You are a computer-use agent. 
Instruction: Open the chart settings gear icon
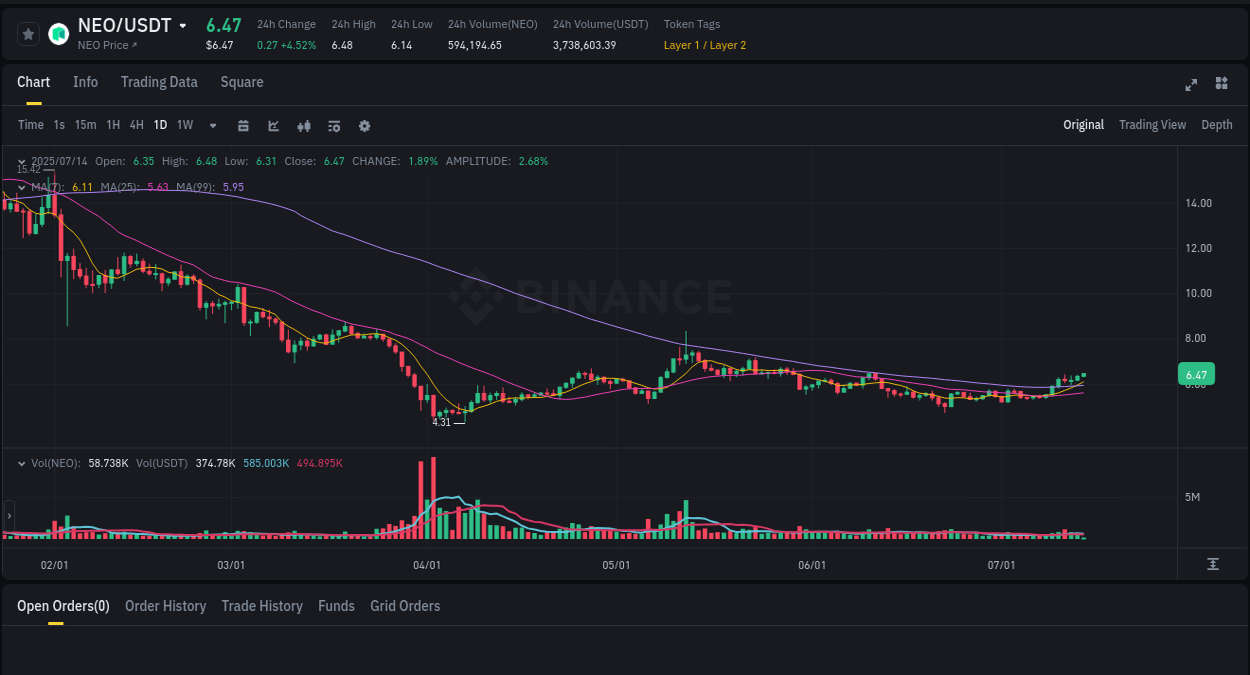click(x=364, y=125)
